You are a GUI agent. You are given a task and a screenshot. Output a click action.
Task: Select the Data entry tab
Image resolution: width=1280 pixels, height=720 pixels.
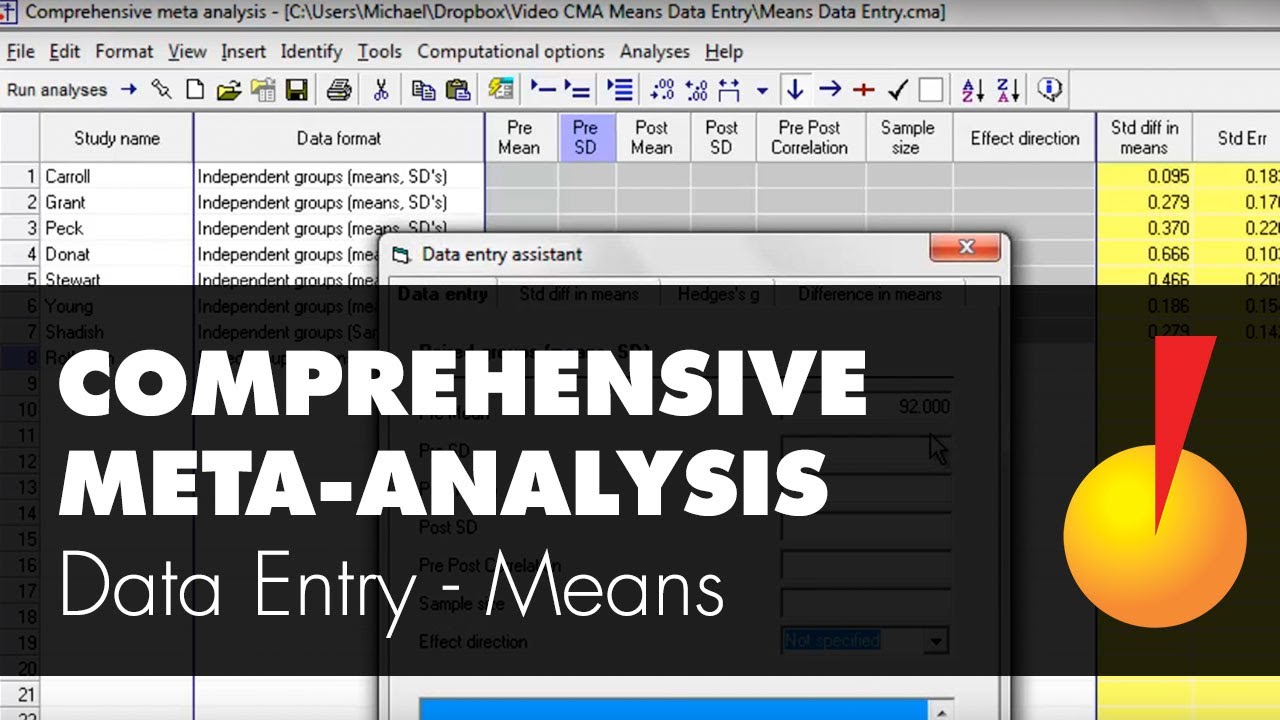pos(443,294)
